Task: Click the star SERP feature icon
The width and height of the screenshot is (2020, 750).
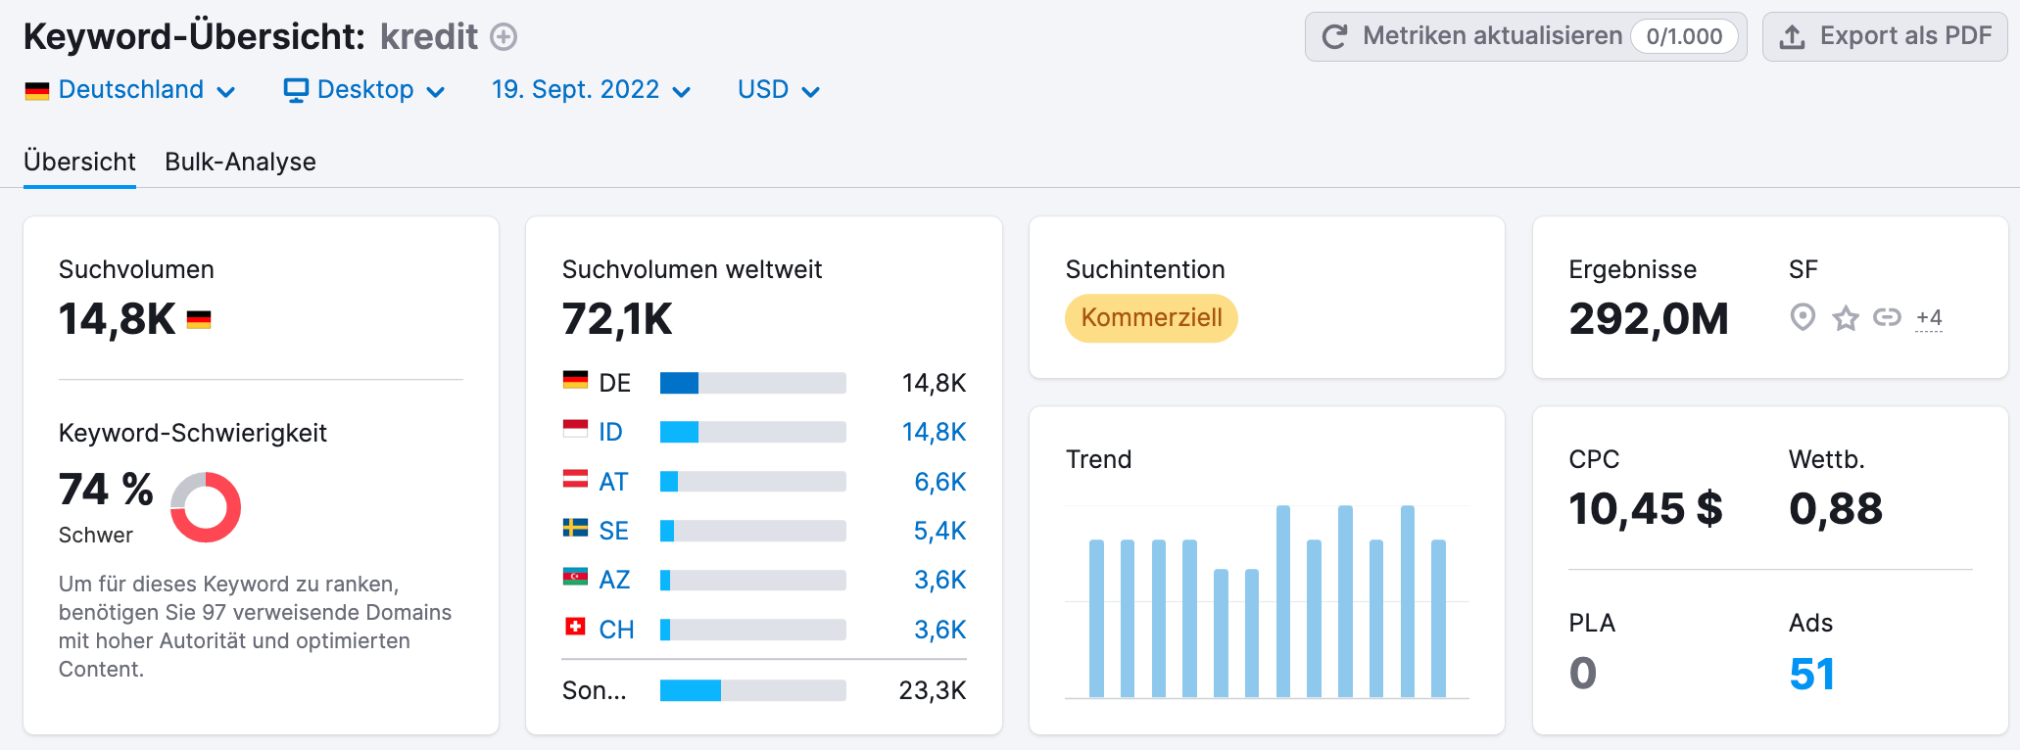Action: pyautogui.click(x=1845, y=318)
